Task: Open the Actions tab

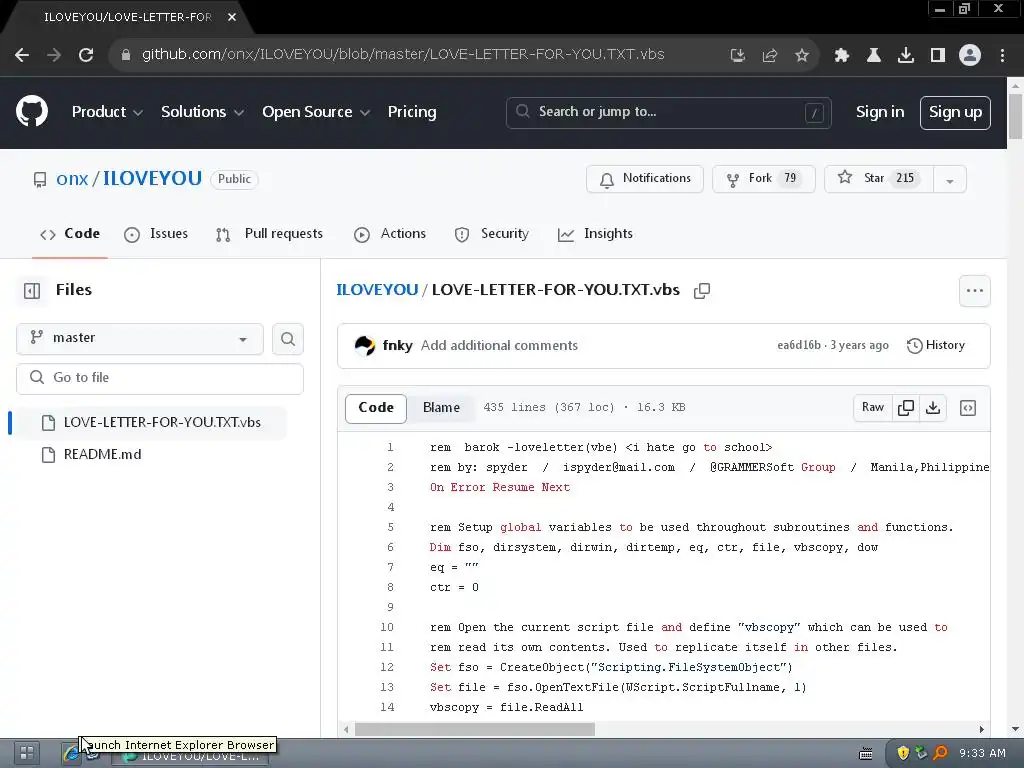Action: [390, 234]
